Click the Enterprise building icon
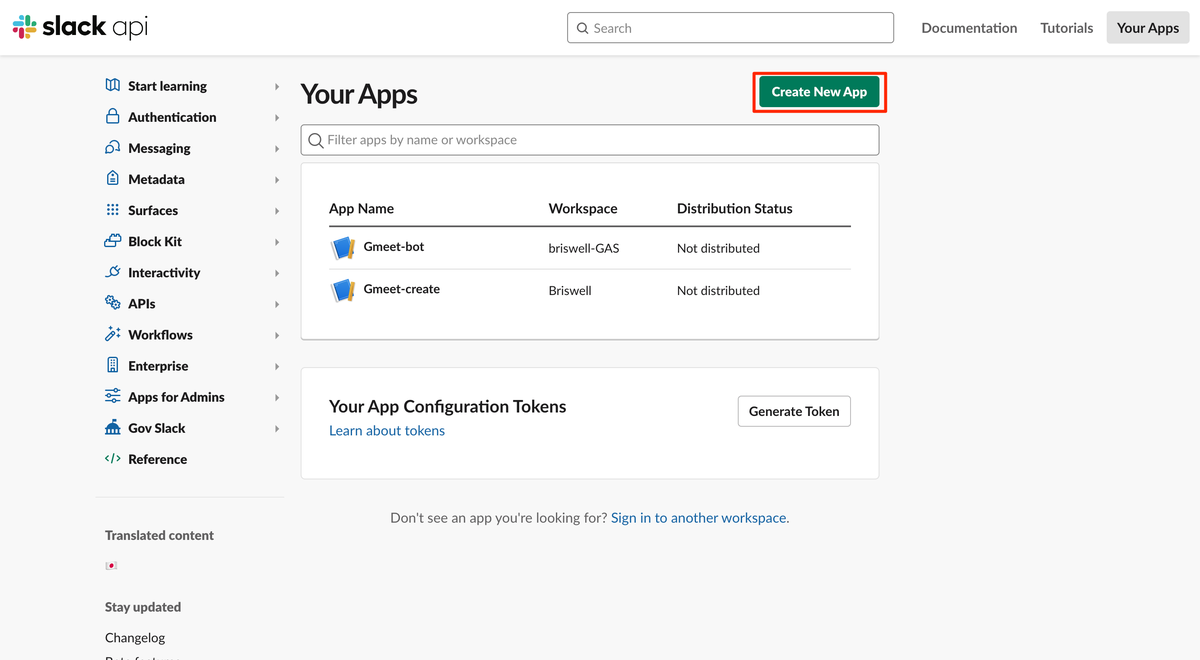The width and height of the screenshot is (1200, 660). 112,365
